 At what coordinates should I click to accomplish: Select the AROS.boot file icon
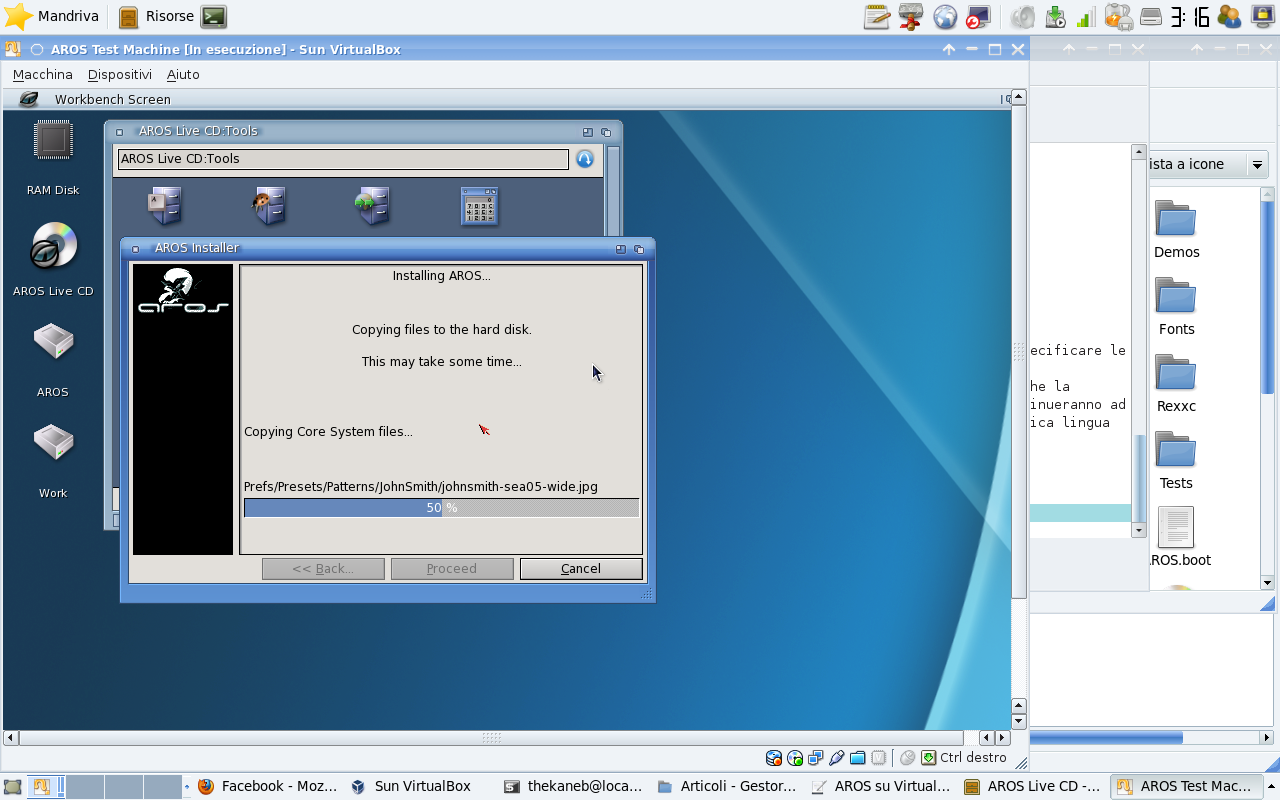click(1176, 527)
